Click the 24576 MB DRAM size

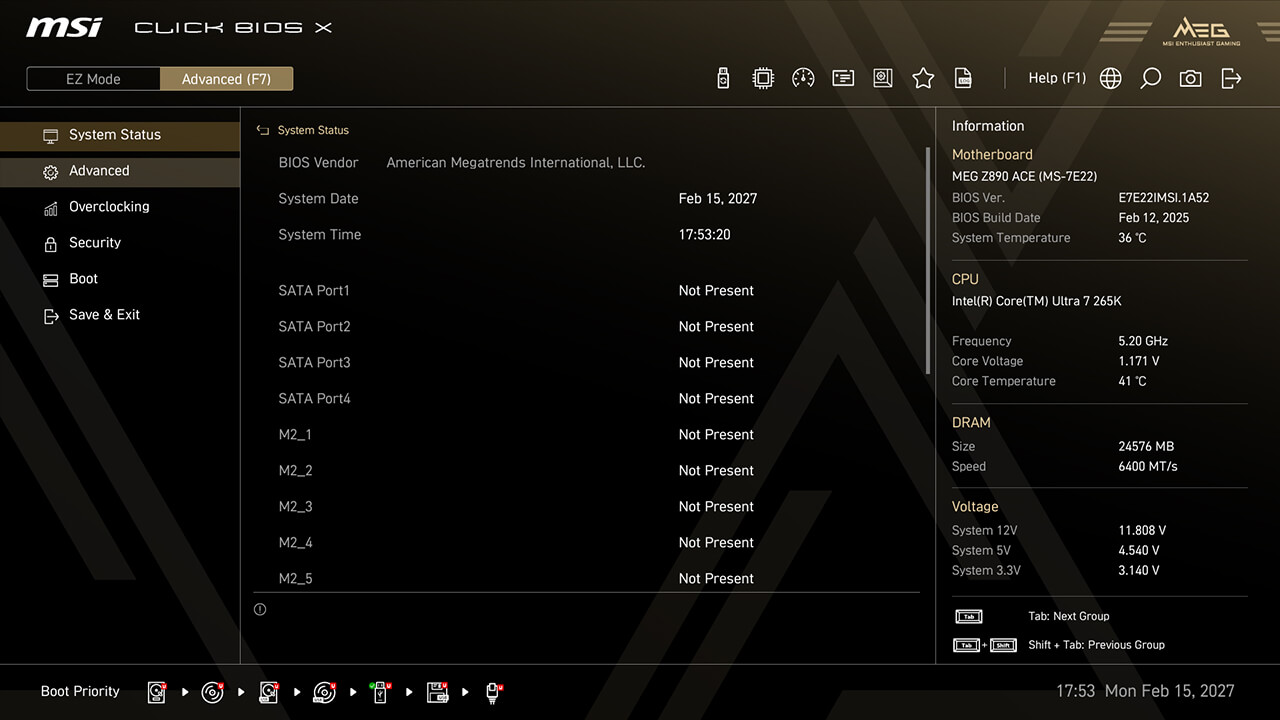pyautogui.click(x=1146, y=447)
